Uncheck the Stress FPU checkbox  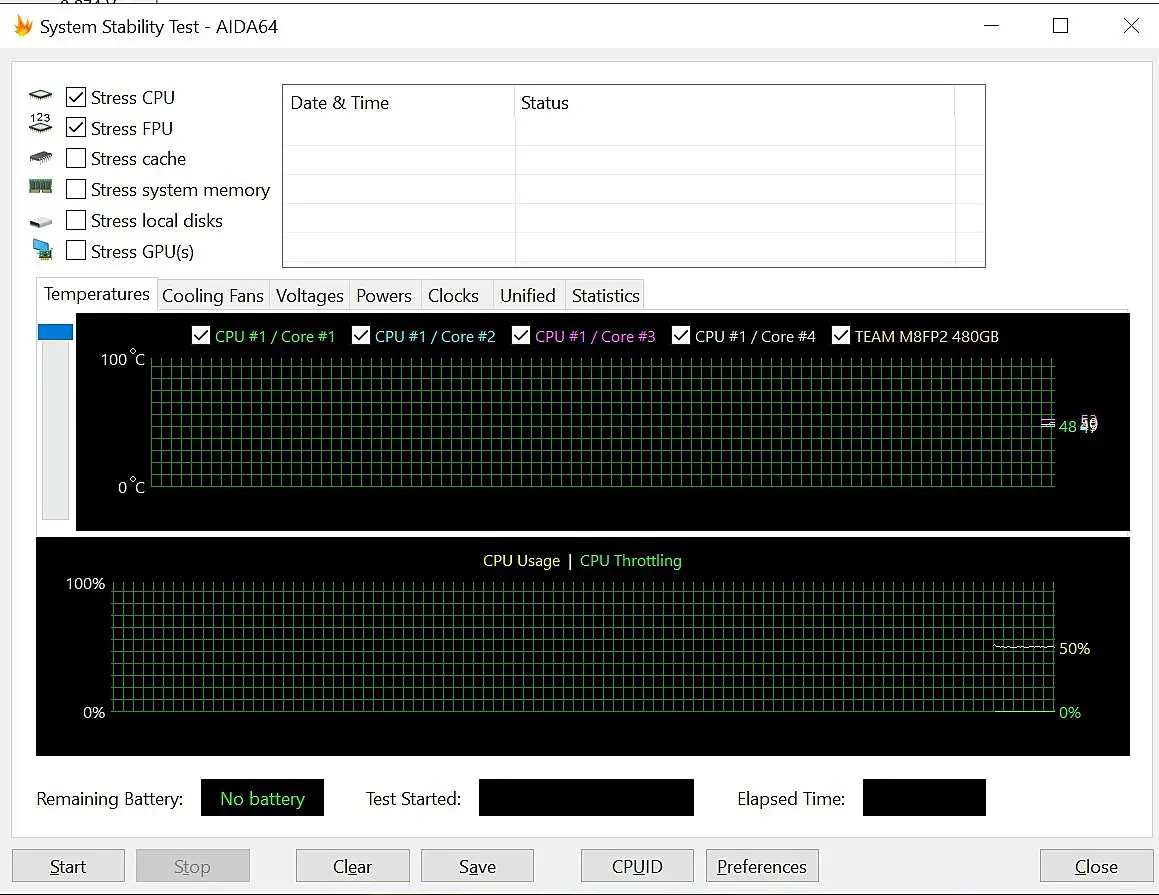click(x=76, y=128)
